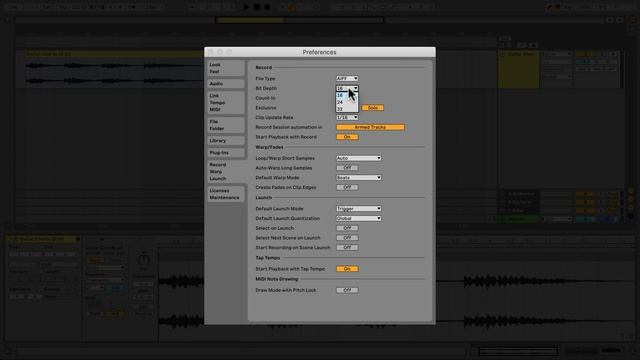Click the 'Draw Mode with Pitch Lock' label
Screen dimensions: 640x360
pos(286,290)
